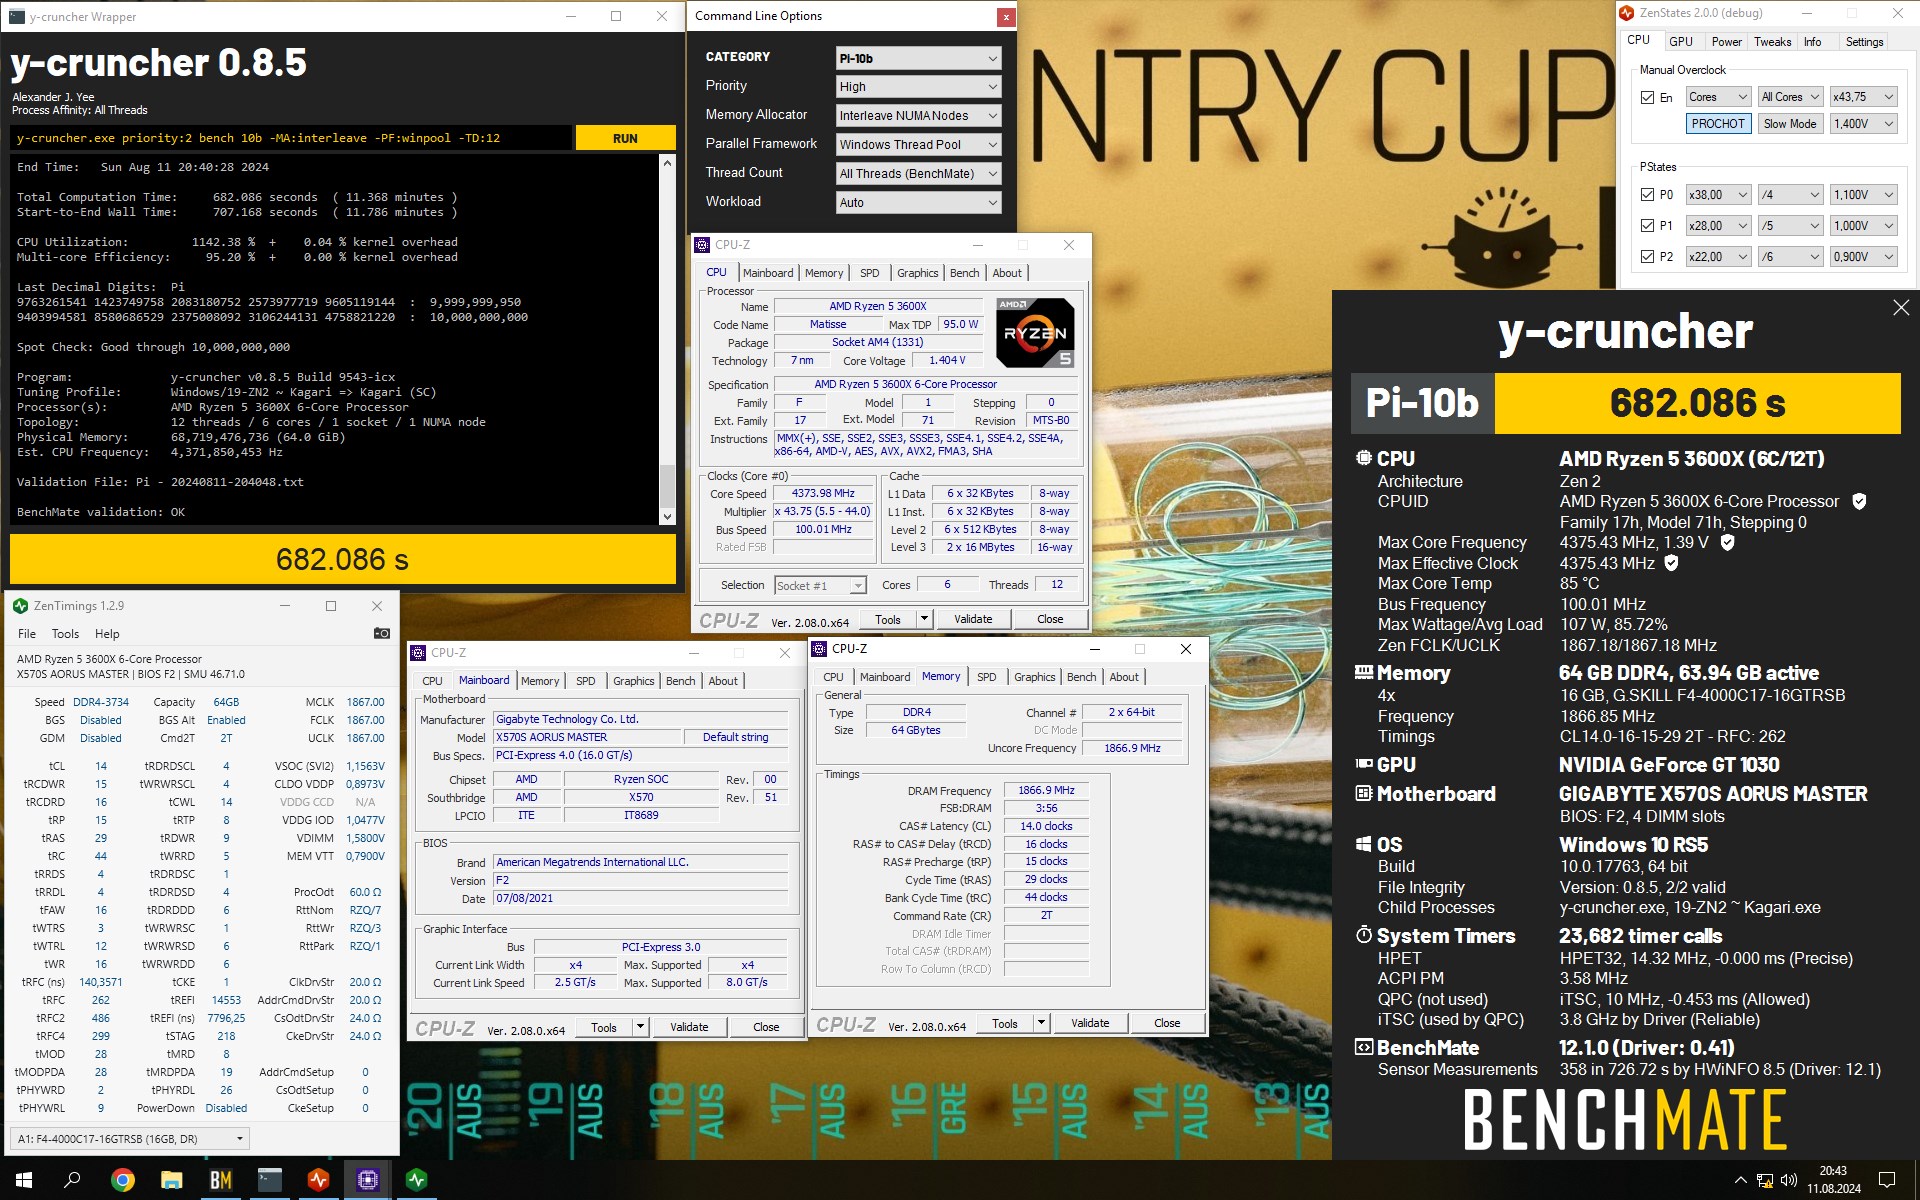Click shield icon beside Max Effective Clock
This screenshot has width=1920, height=1200.
[x=1671, y=563]
